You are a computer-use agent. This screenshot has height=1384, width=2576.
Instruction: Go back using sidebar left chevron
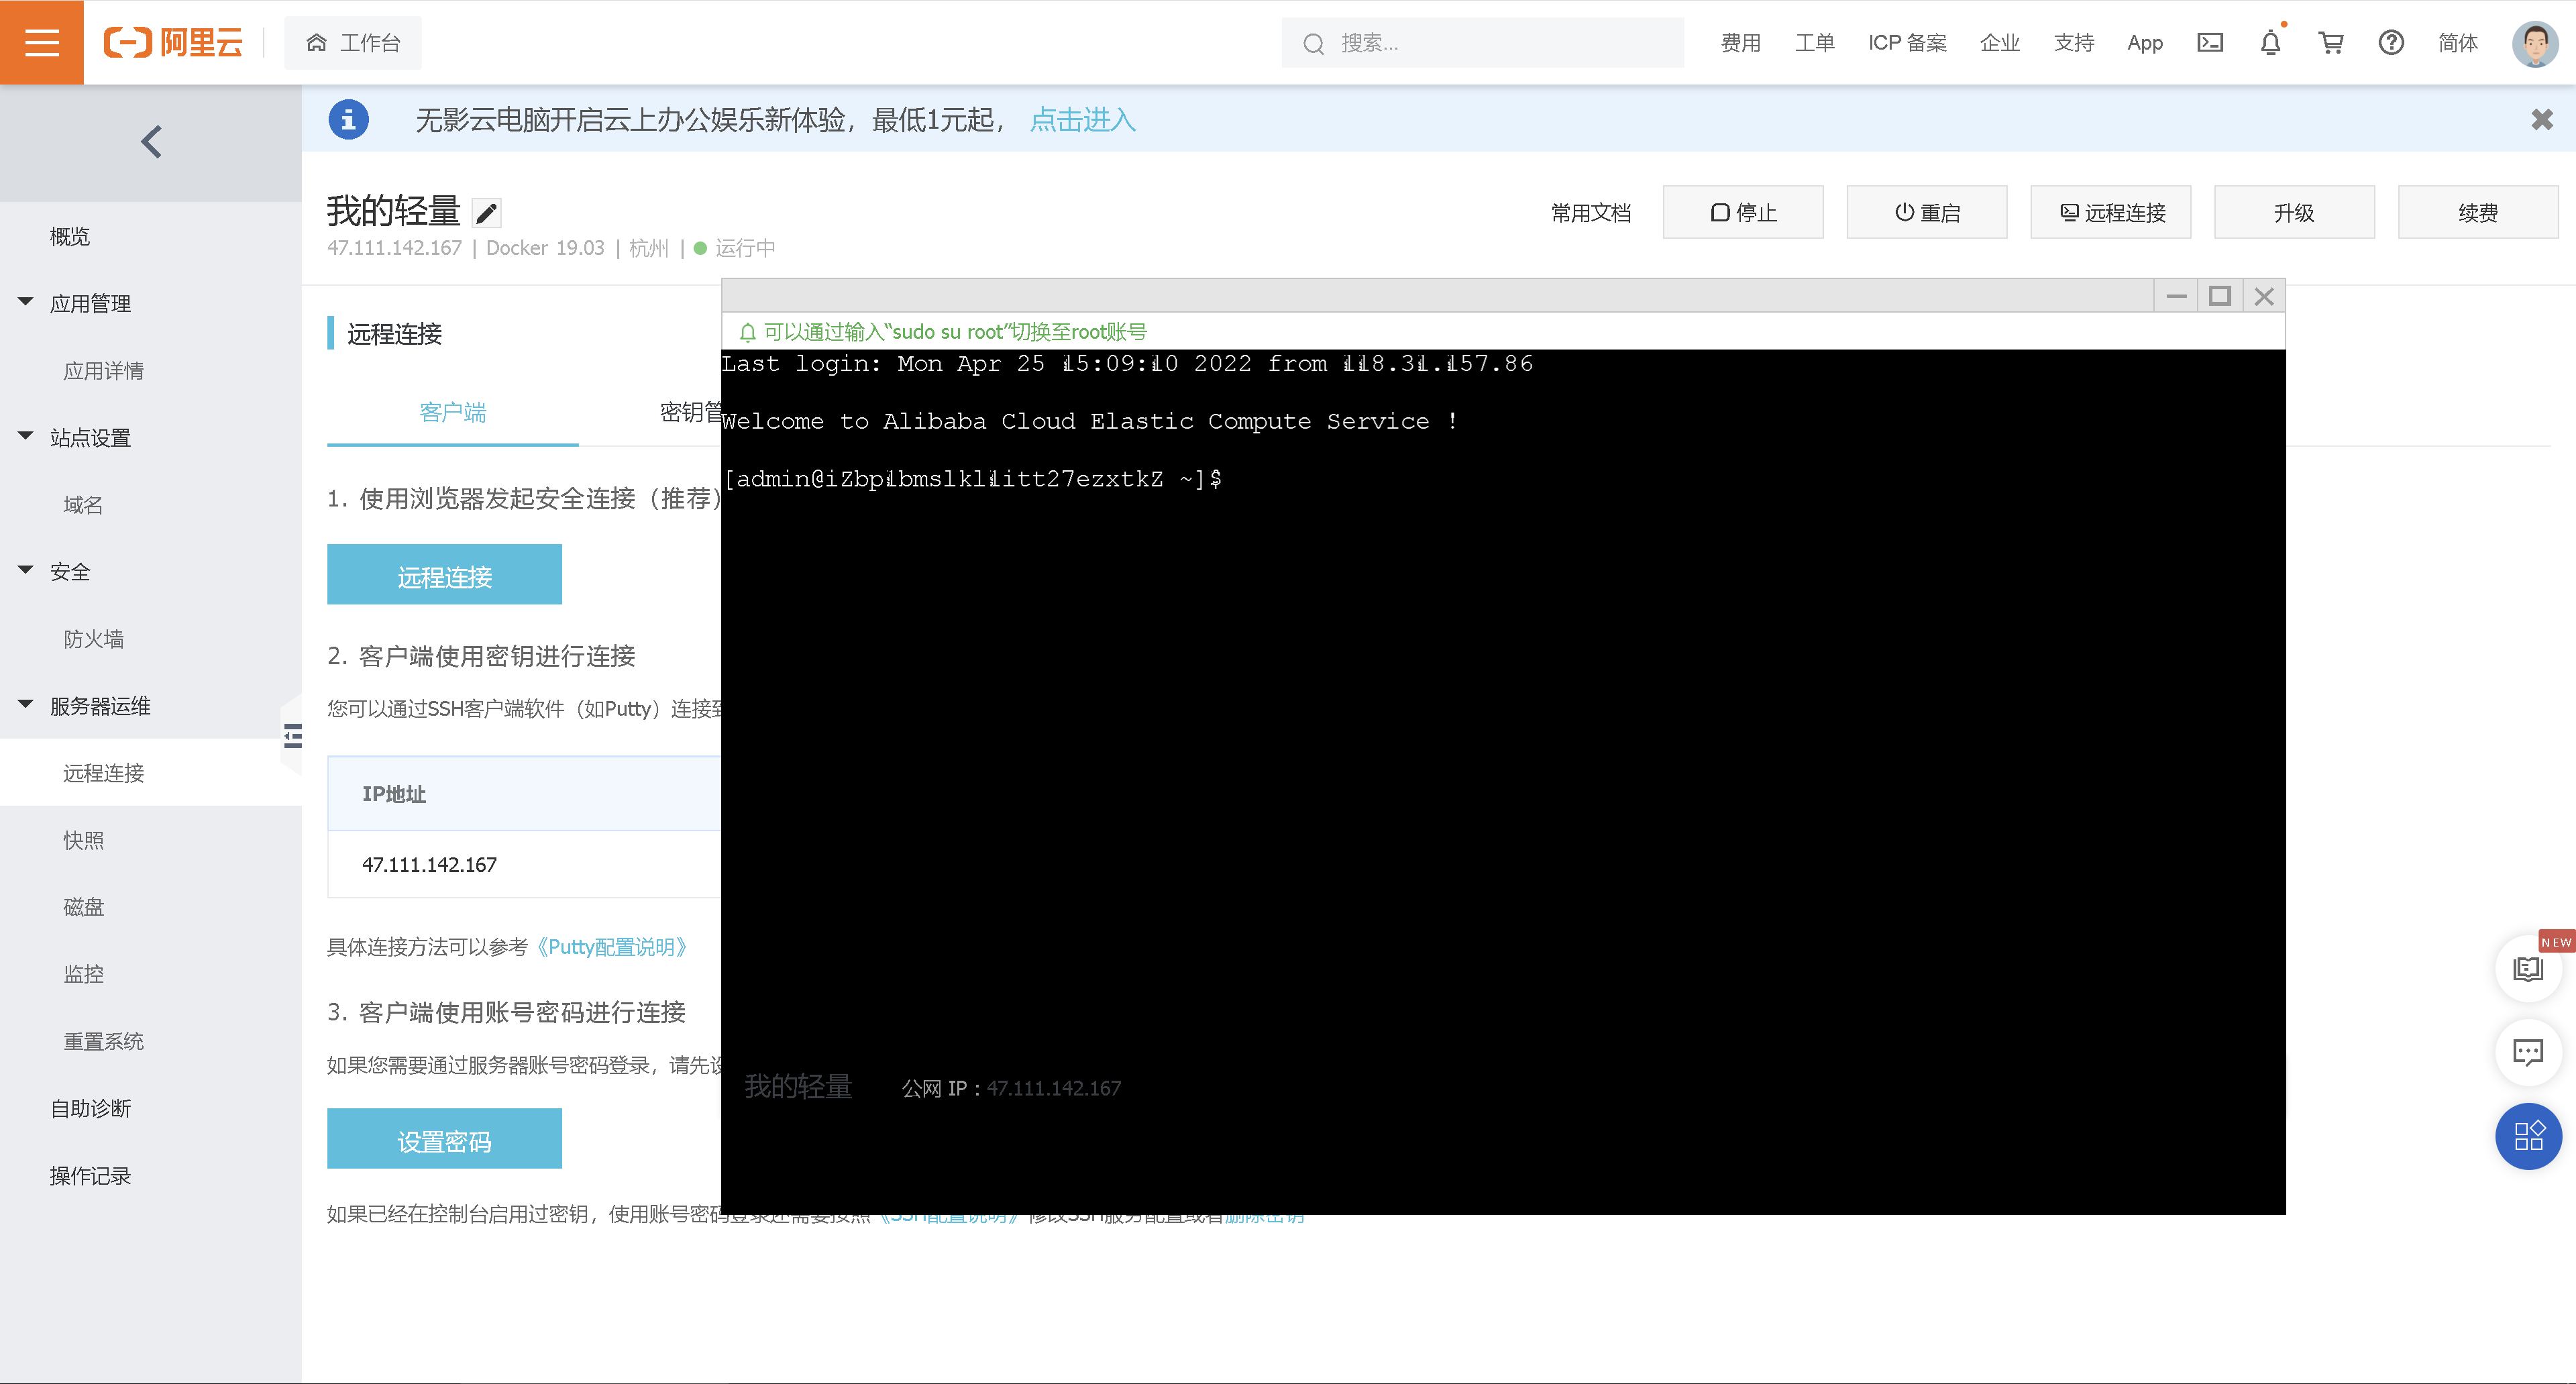tap(151, 142)
